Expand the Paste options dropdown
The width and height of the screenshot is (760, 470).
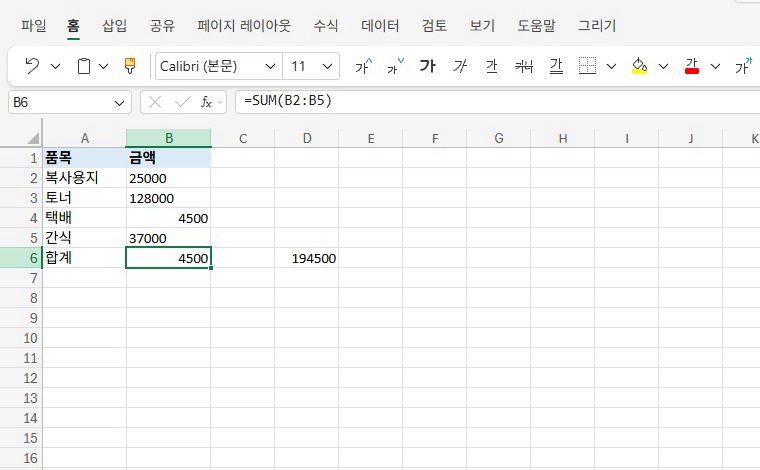[x=103, y=66]
